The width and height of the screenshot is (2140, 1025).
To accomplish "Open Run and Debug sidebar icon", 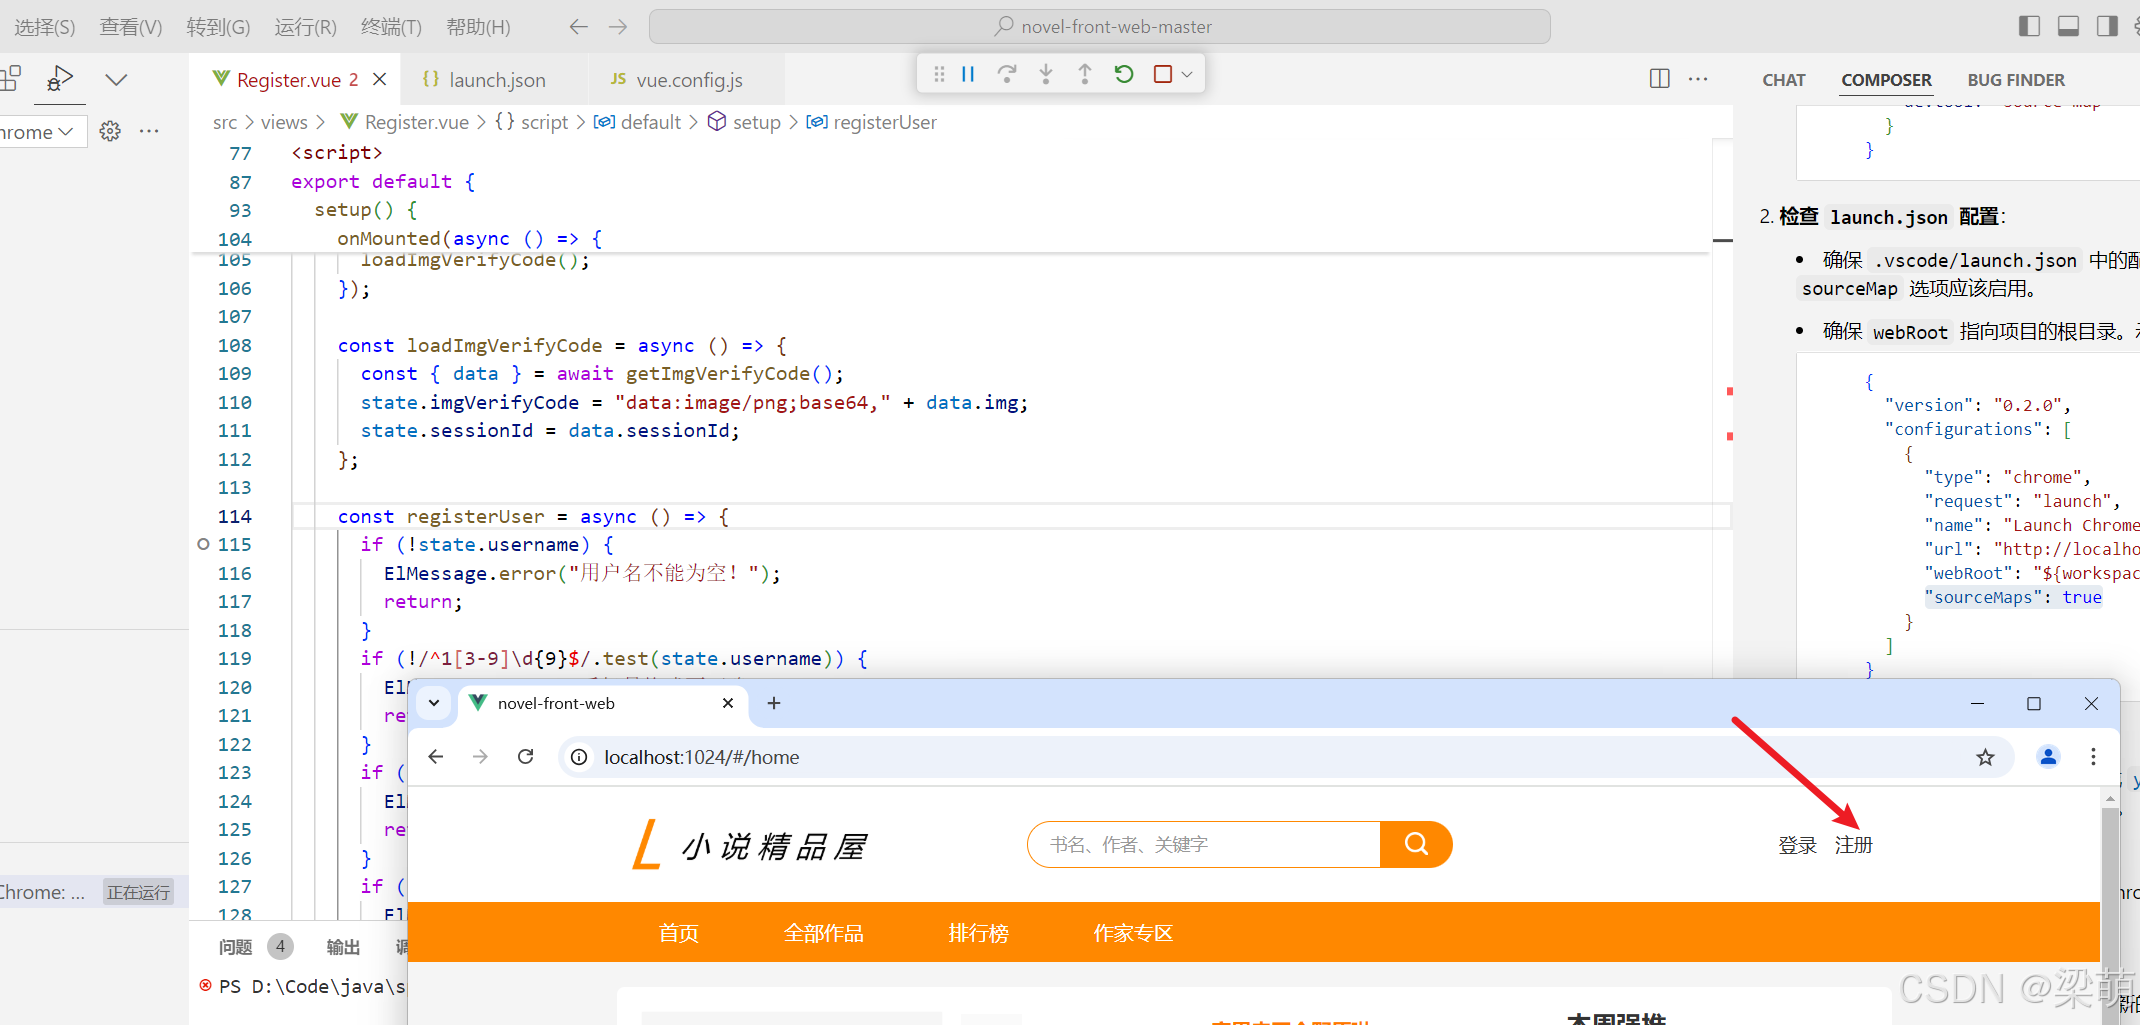I will (60, 79).
